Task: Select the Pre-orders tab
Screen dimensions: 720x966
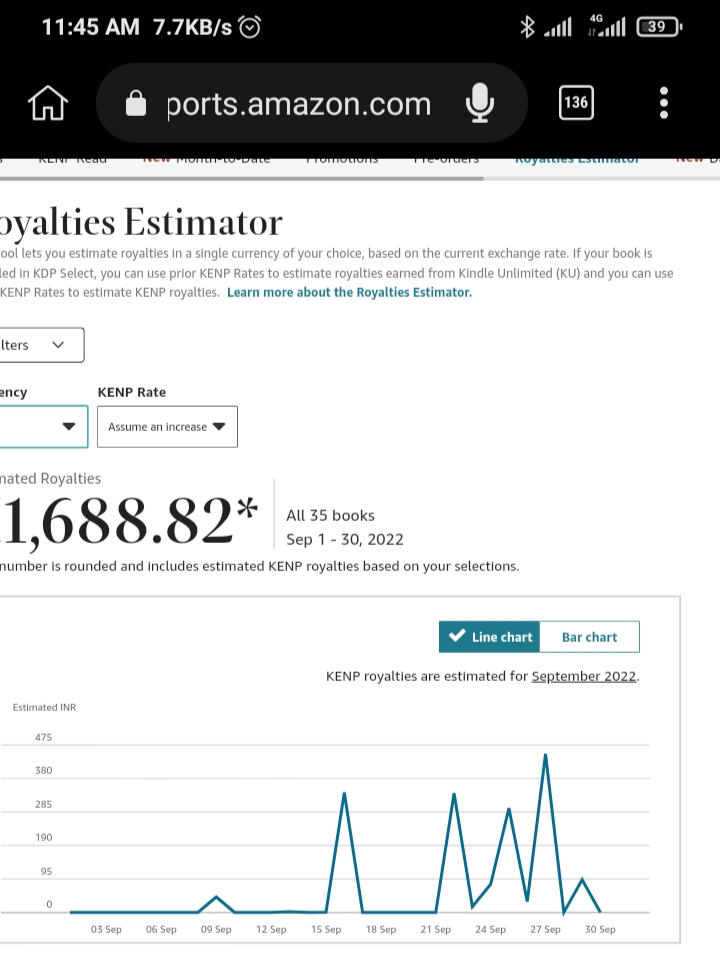Action: [446, 159]
